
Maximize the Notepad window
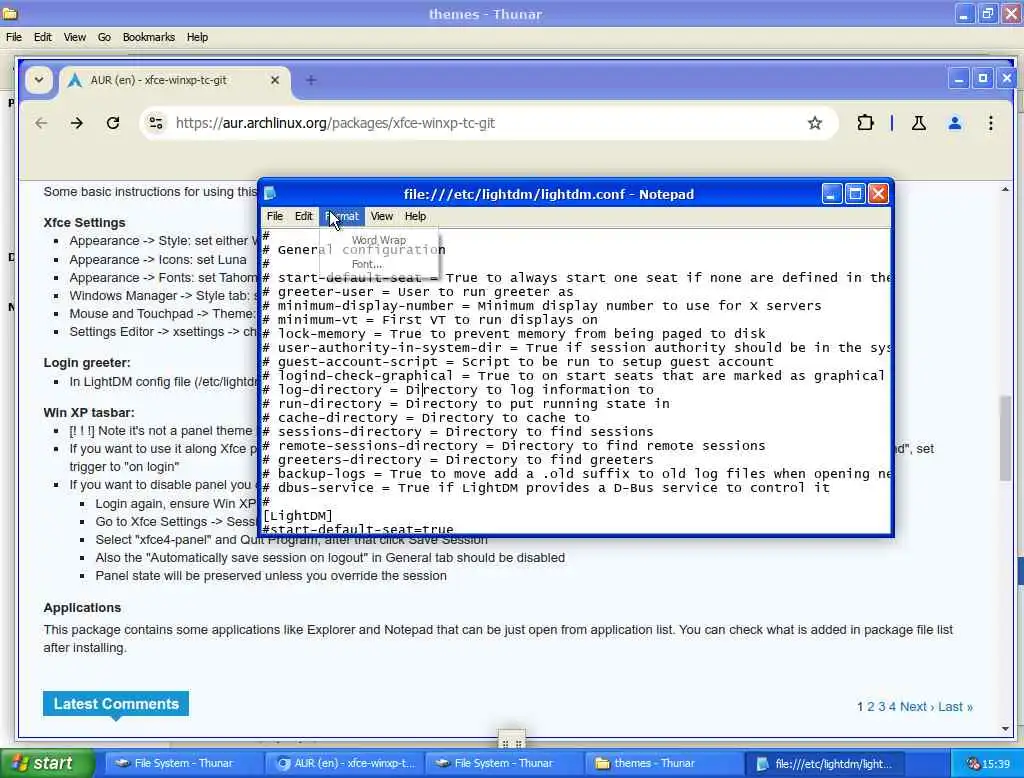(855, 194)
